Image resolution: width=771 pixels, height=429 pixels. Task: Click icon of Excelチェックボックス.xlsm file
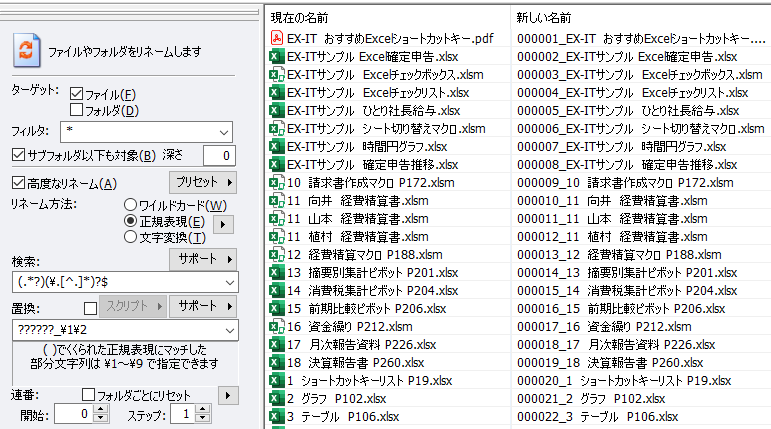coord(277,74)
